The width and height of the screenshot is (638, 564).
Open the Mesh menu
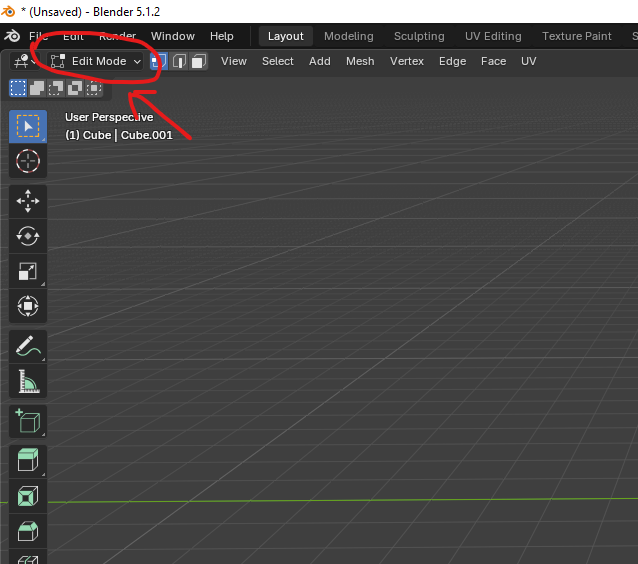[x=360, y=61]
